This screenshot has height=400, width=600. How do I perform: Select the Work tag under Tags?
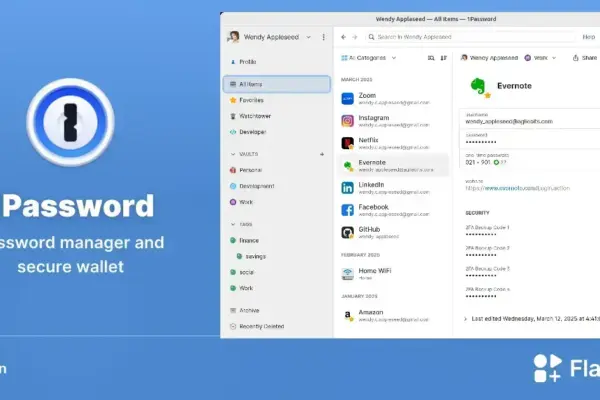pos(241,288)
